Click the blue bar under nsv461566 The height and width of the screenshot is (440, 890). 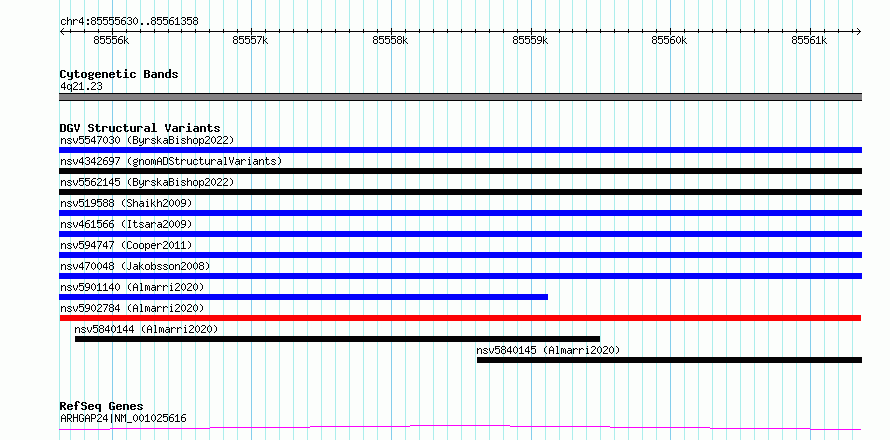[460, 234]
